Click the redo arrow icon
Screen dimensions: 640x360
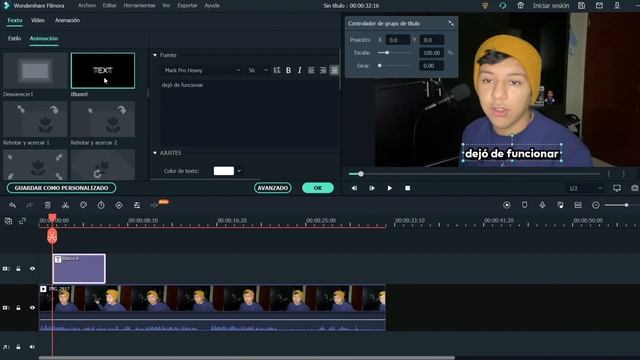click(30, 205)
